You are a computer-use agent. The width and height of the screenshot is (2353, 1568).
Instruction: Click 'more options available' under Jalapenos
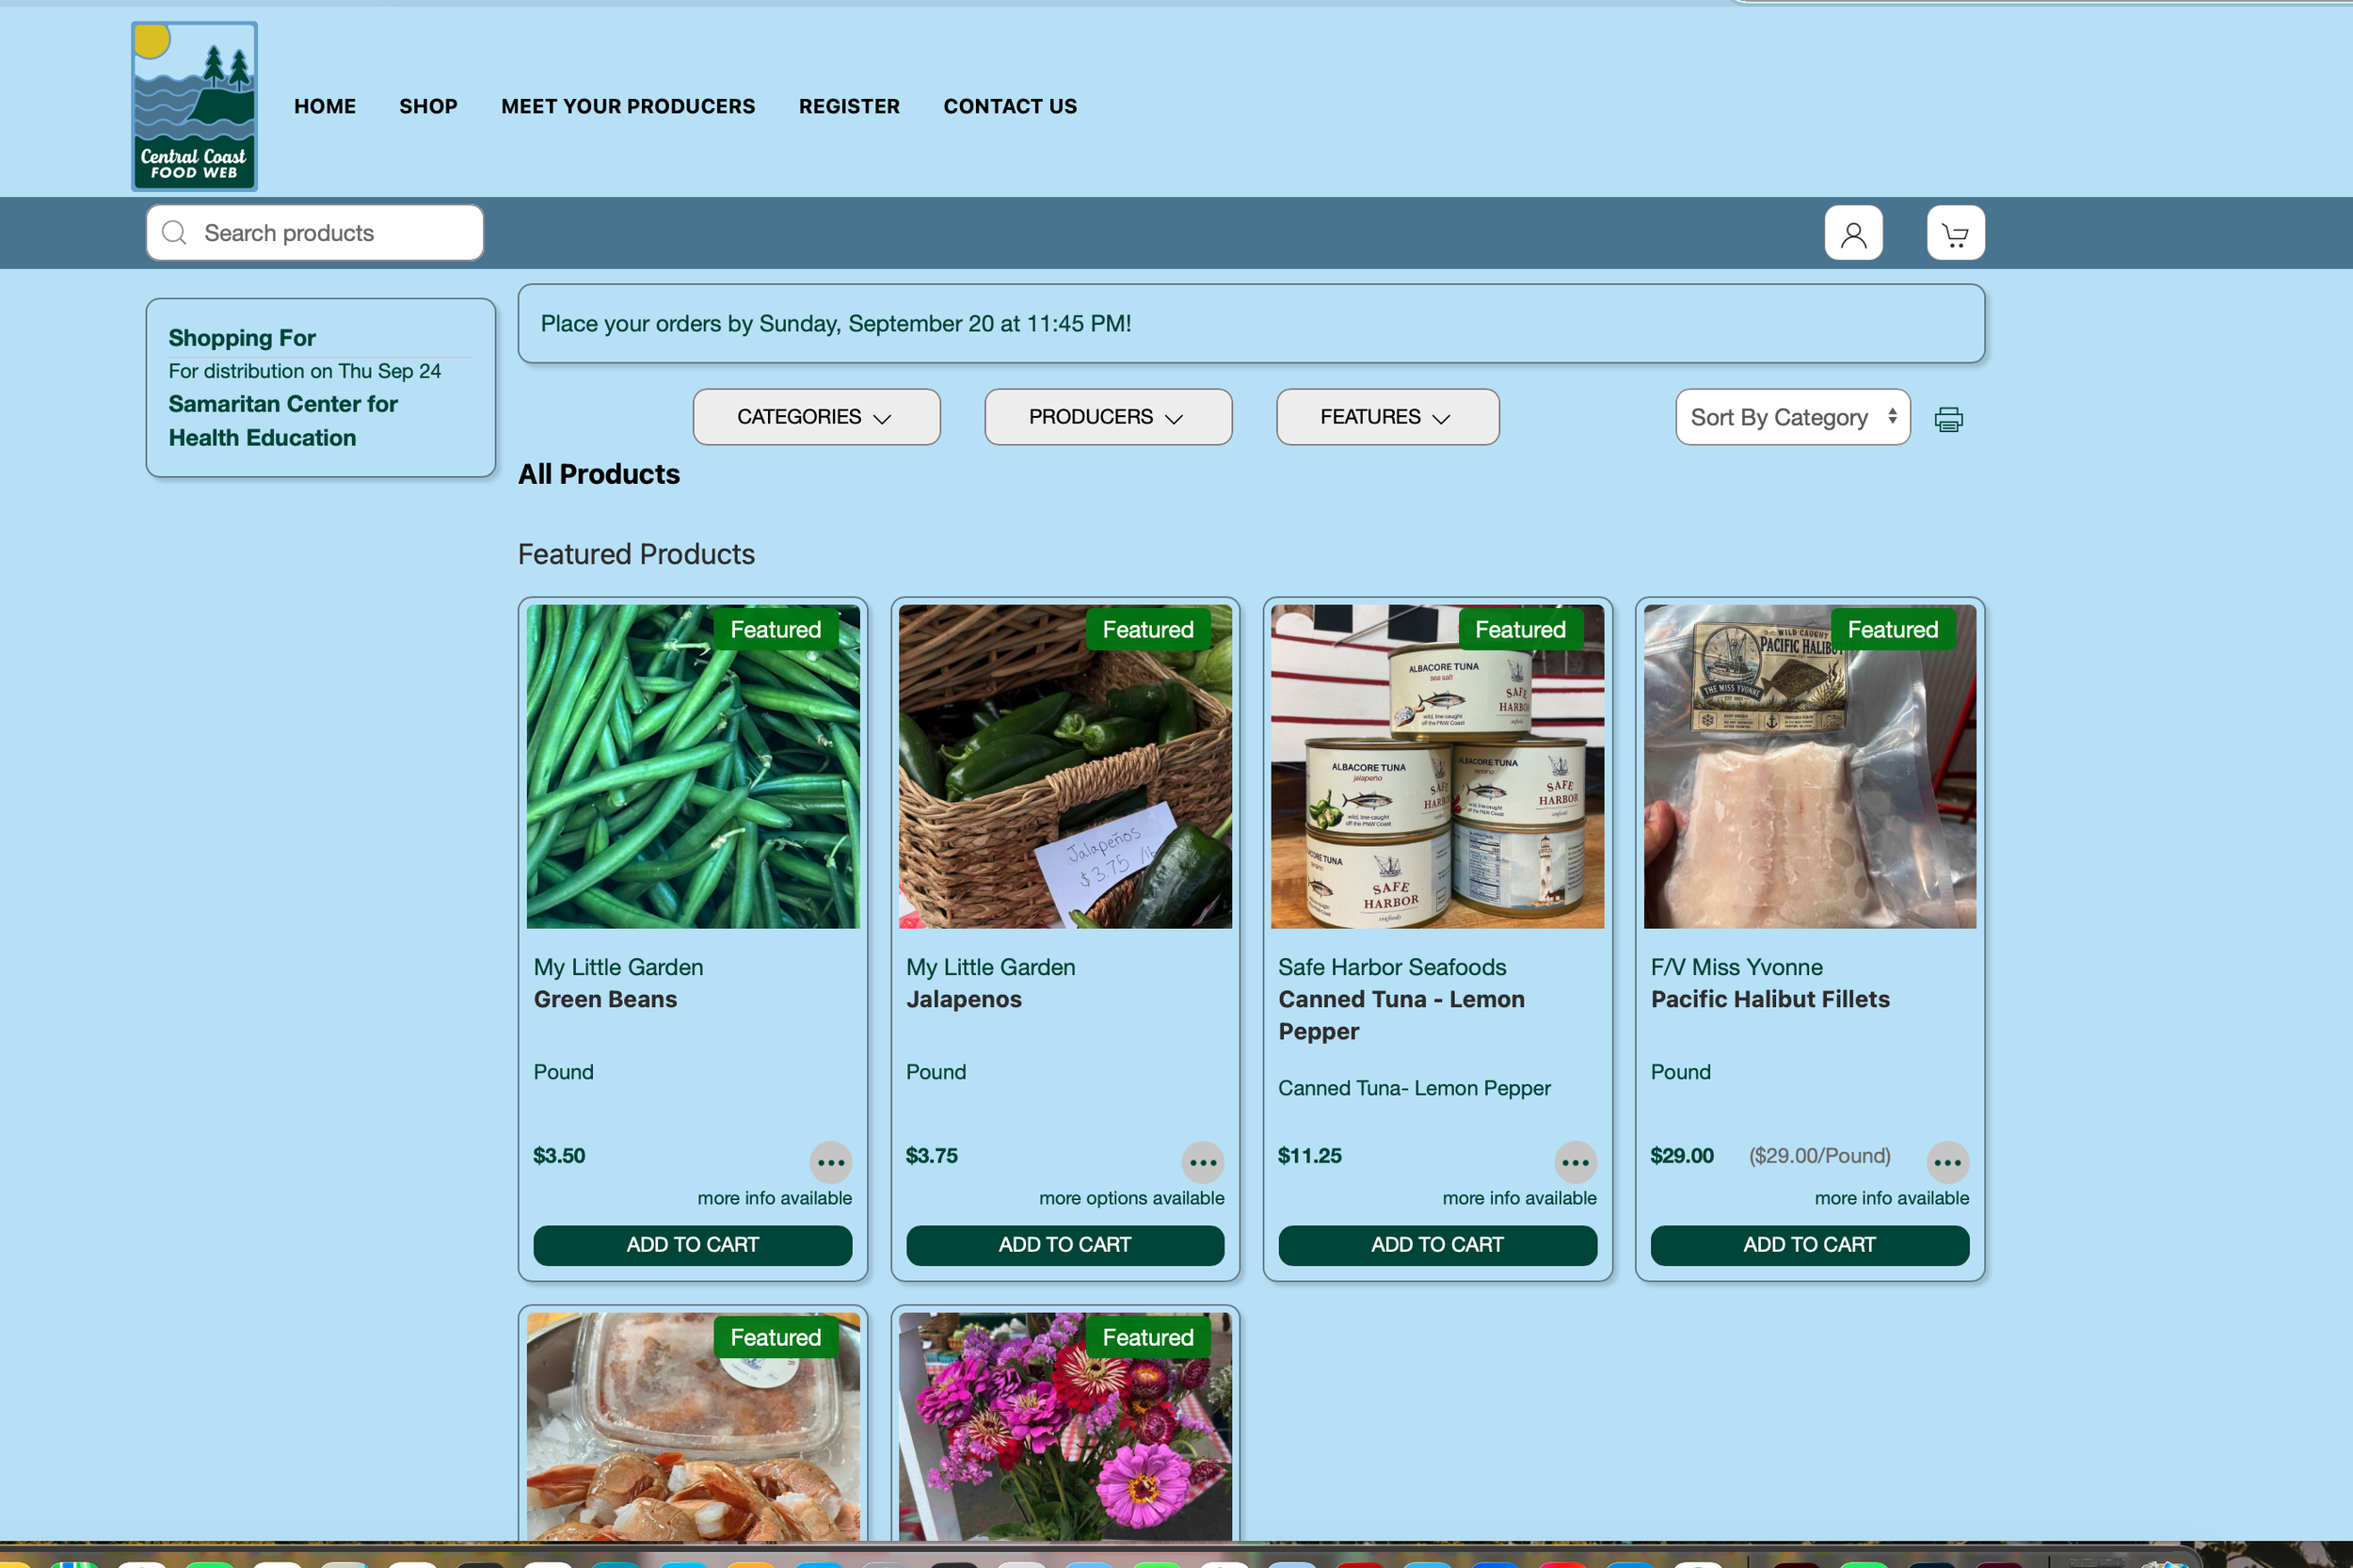pos(1131,1198)
